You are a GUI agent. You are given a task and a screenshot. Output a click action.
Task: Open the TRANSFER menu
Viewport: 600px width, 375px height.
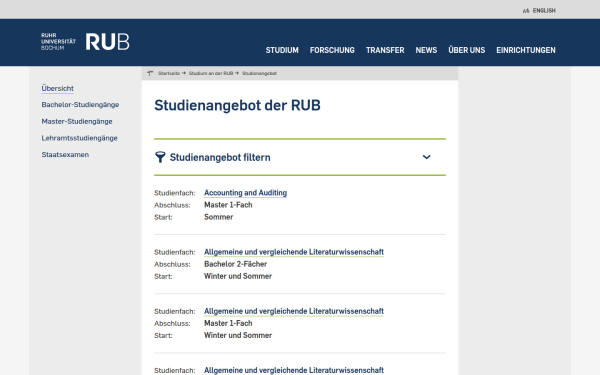click(x=385, y=50)
